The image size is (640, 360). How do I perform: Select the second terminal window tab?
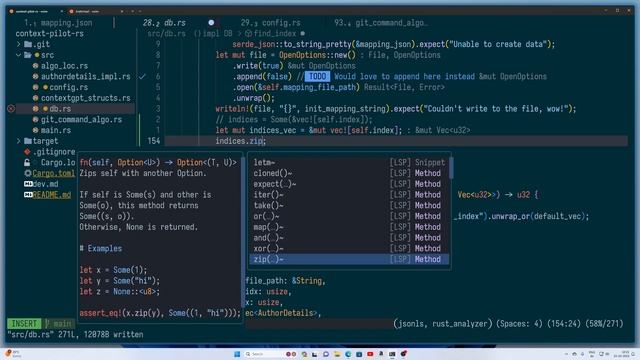click(96, 11)
